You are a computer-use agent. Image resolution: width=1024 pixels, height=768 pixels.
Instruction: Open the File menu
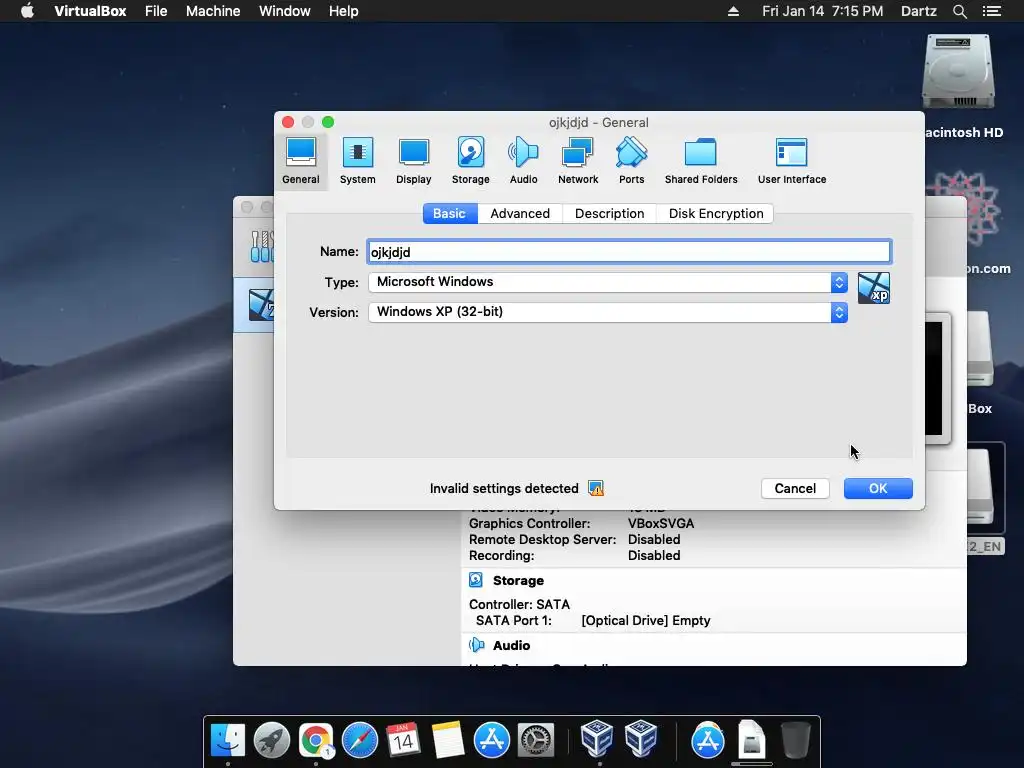click(x=156, y=11)
